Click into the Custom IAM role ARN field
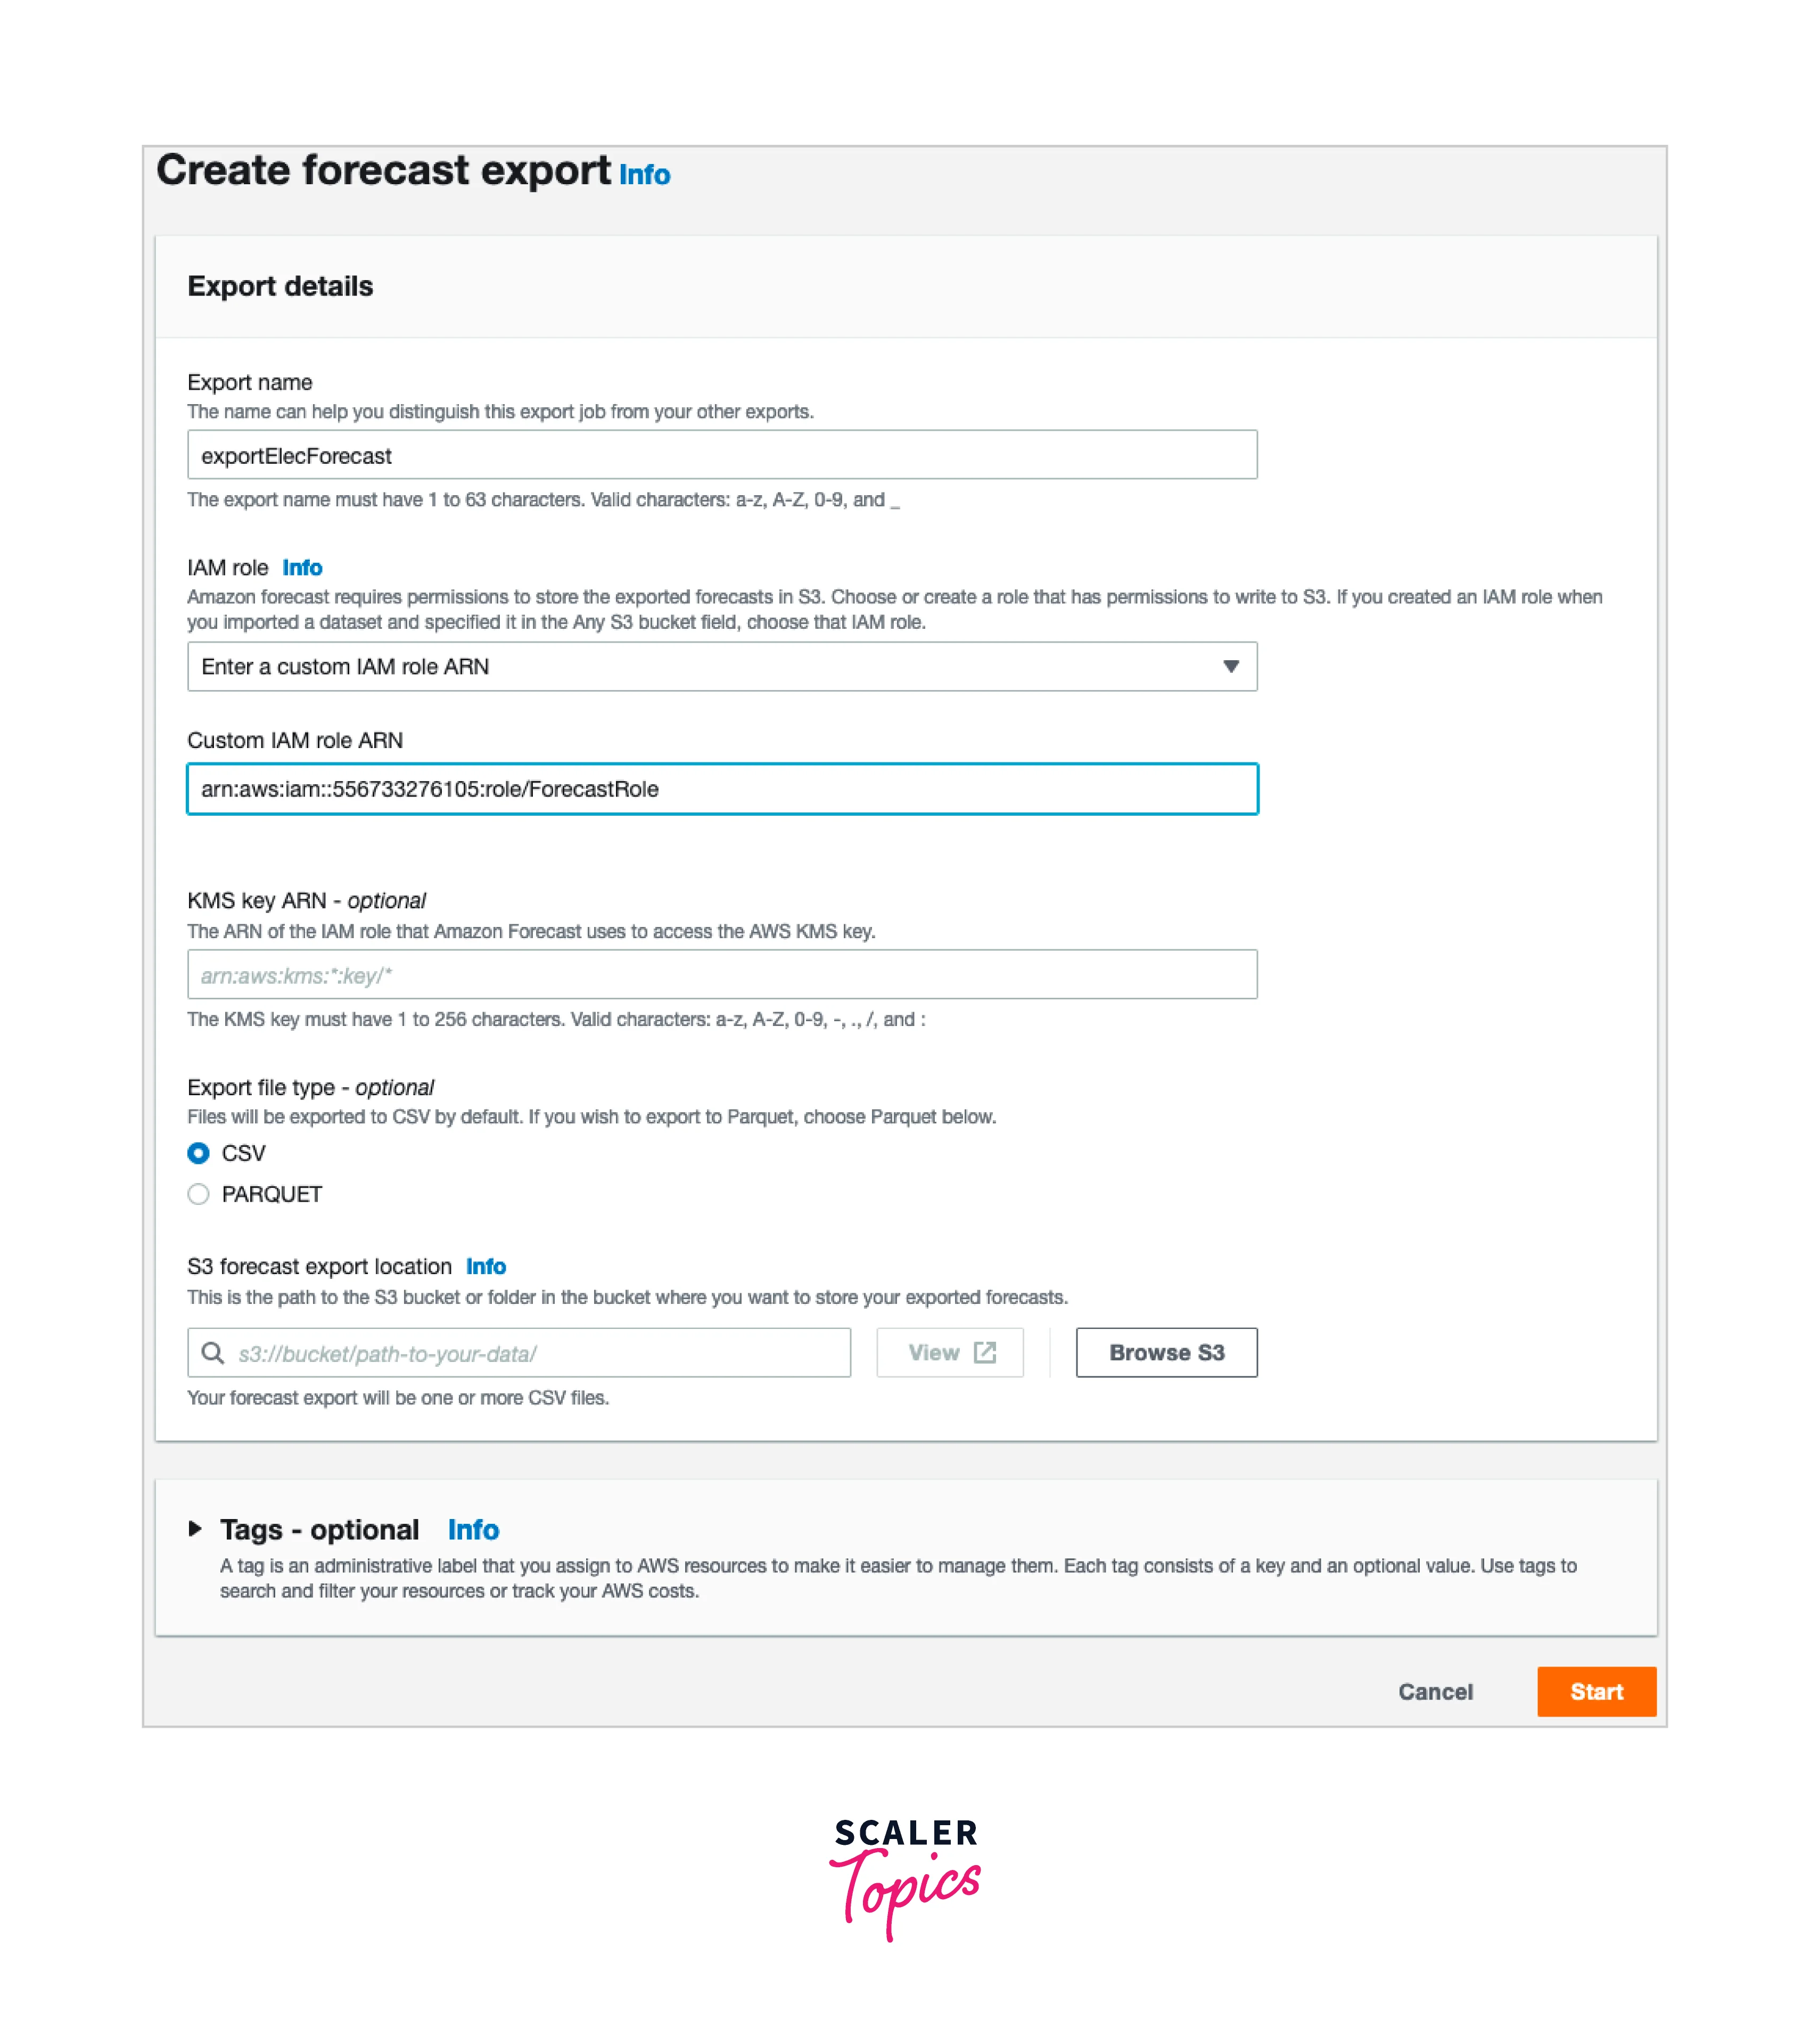Viewport: 1810px width, 2044px height. [x=721, y=789]
